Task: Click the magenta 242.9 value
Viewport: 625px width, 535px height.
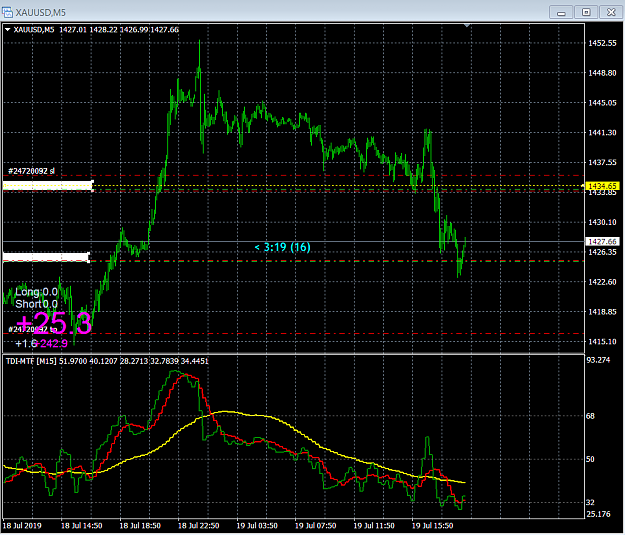Action: tap(53, 343)
